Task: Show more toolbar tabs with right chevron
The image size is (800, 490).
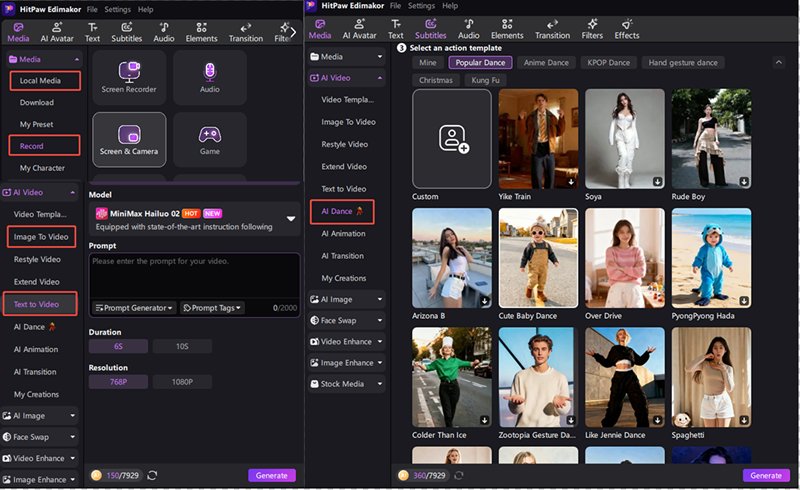Action: pos(293,32)
